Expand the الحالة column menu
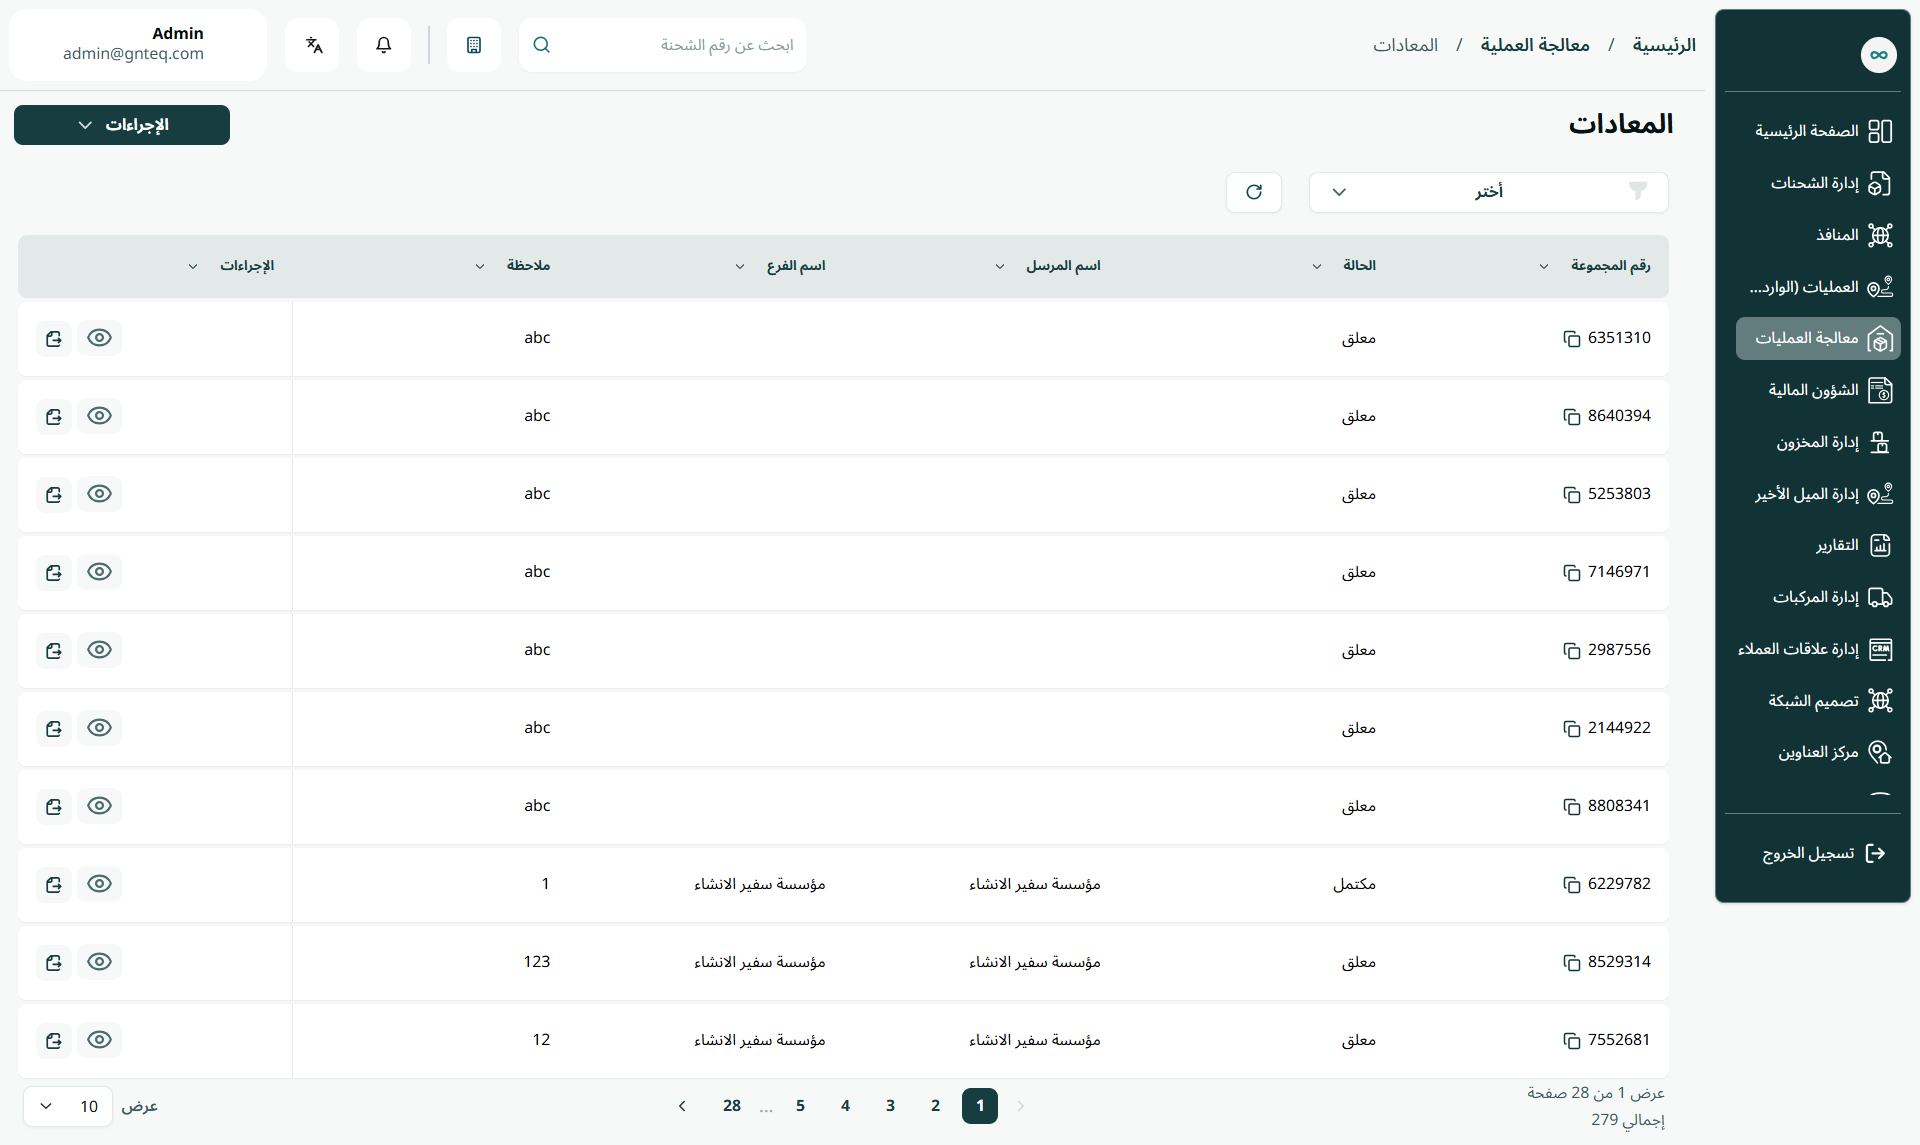The height and width of the screenshot is (1145, 1920). pyautogui.click(x=1317, y=266)
